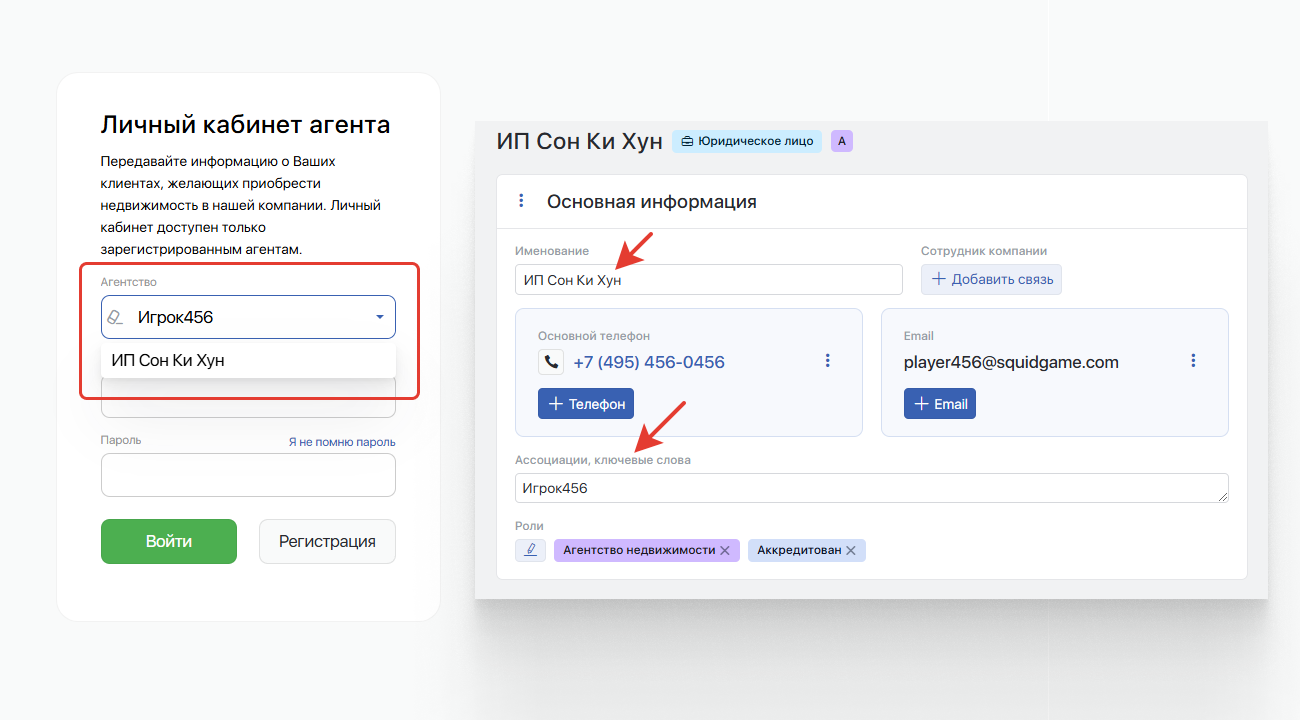
Task: Open the phone number +7 (495) 456-0456 link
Action: [x=648, y=362]
